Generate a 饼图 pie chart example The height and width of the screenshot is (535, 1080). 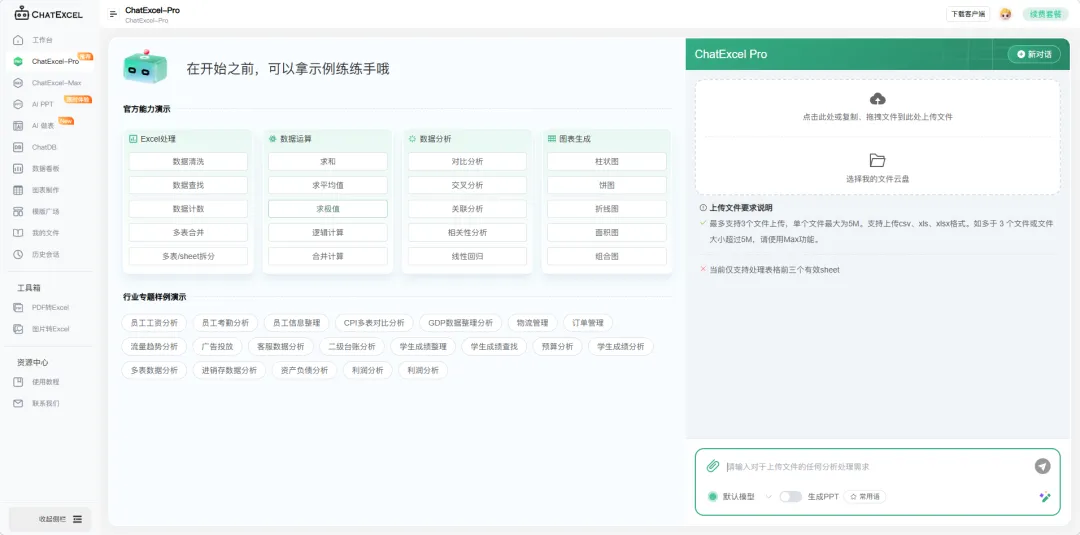(x=607, y=185)
